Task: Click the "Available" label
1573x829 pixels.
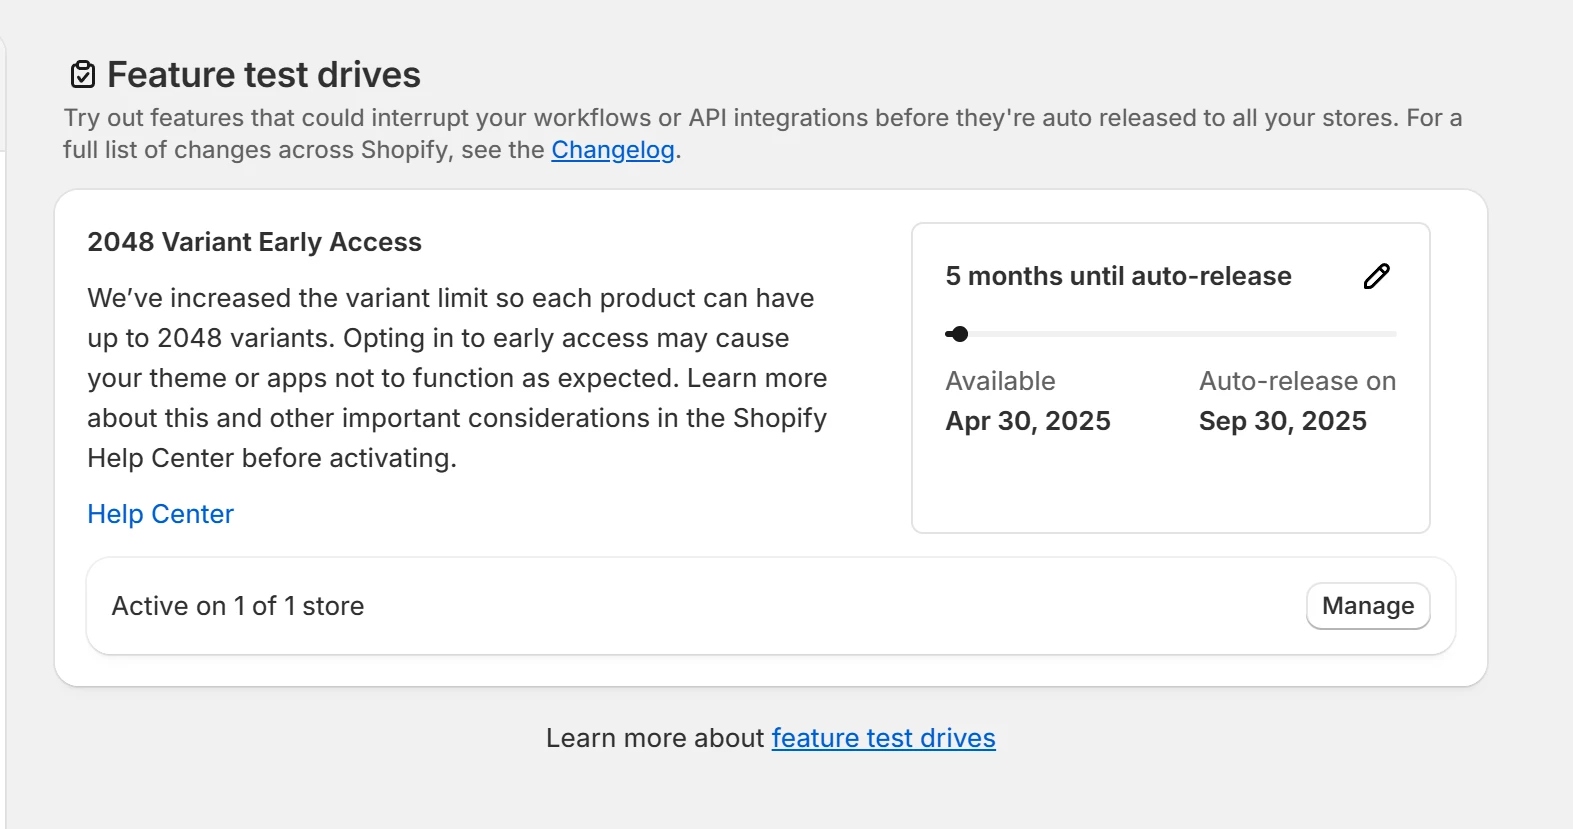Action: coord(1000,381)
